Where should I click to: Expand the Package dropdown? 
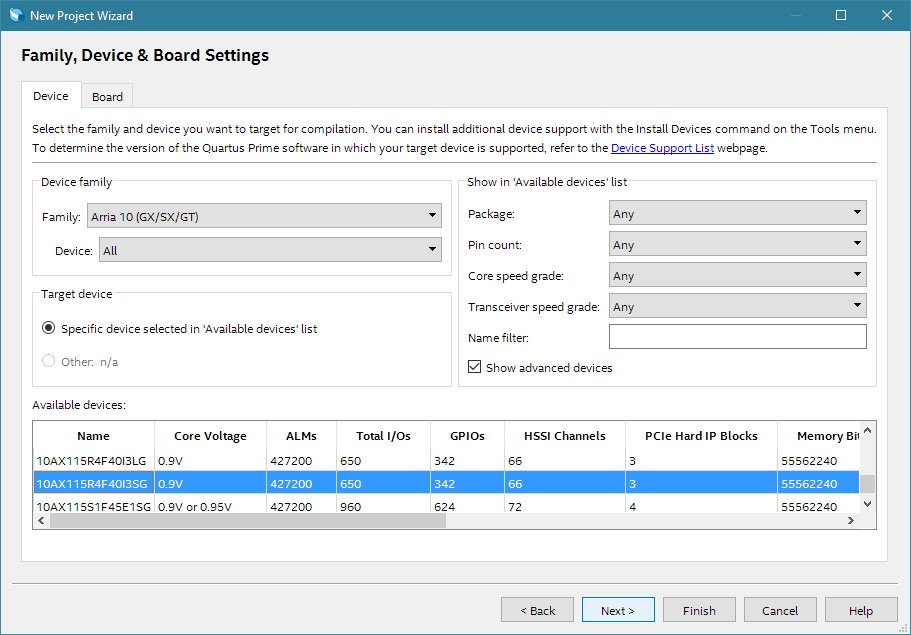click(x=737, y=213)
